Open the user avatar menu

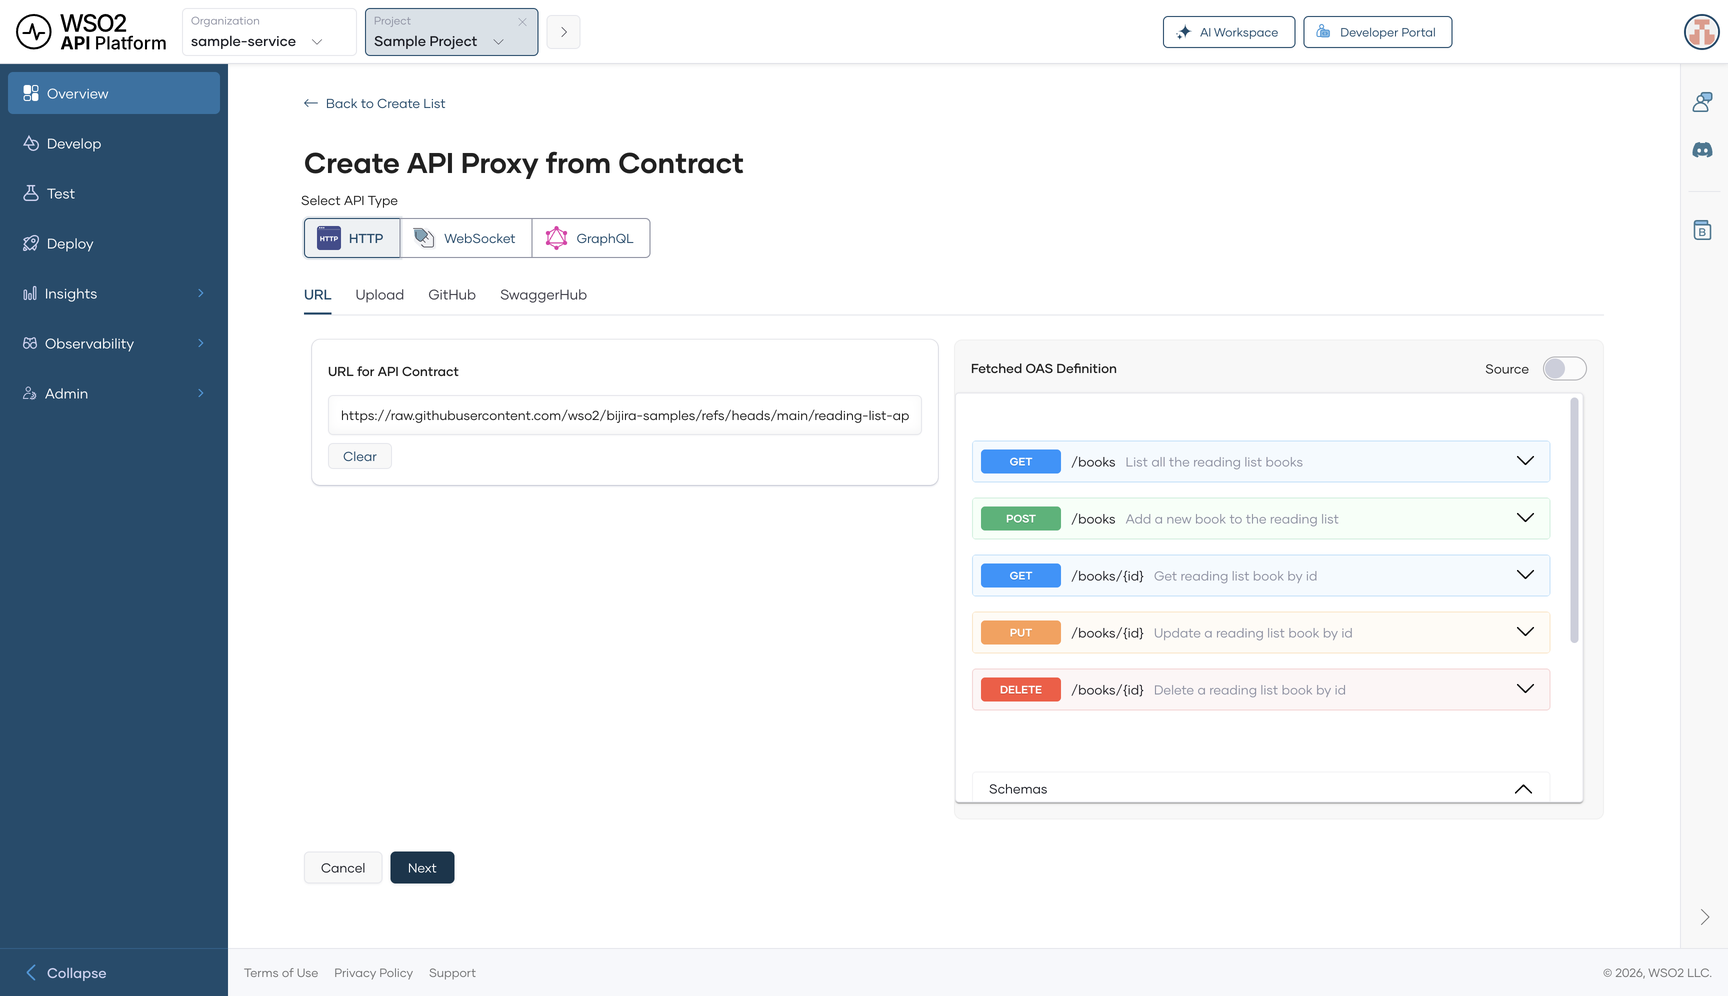(x=1701, y=32)
